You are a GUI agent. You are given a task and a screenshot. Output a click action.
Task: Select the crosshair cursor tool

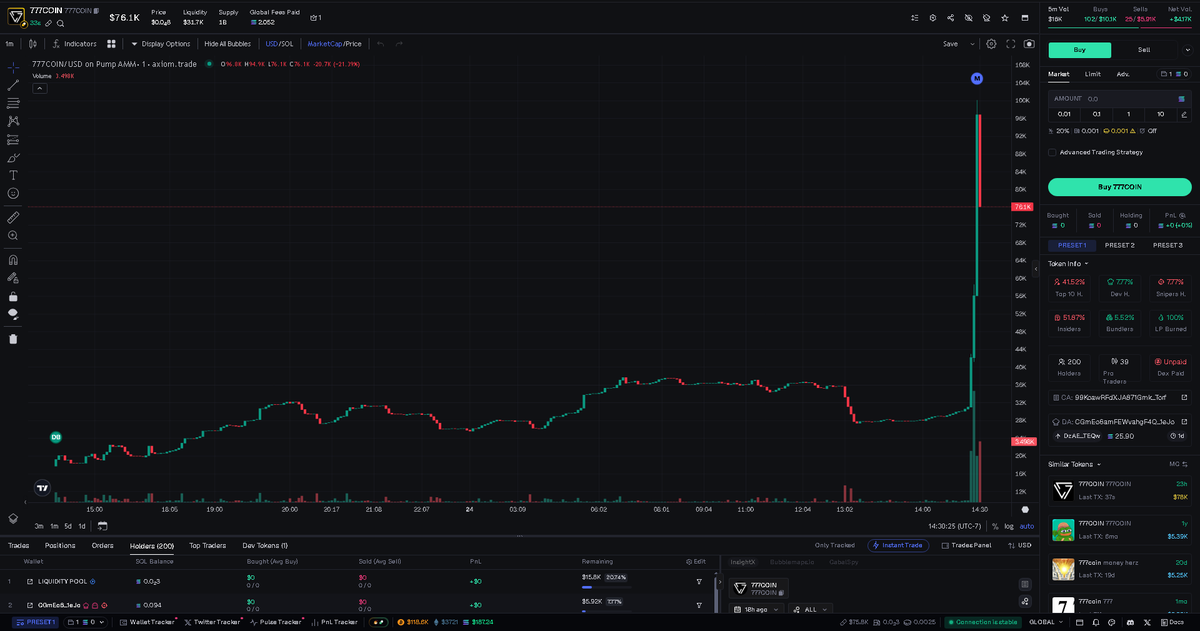point(13,67)
